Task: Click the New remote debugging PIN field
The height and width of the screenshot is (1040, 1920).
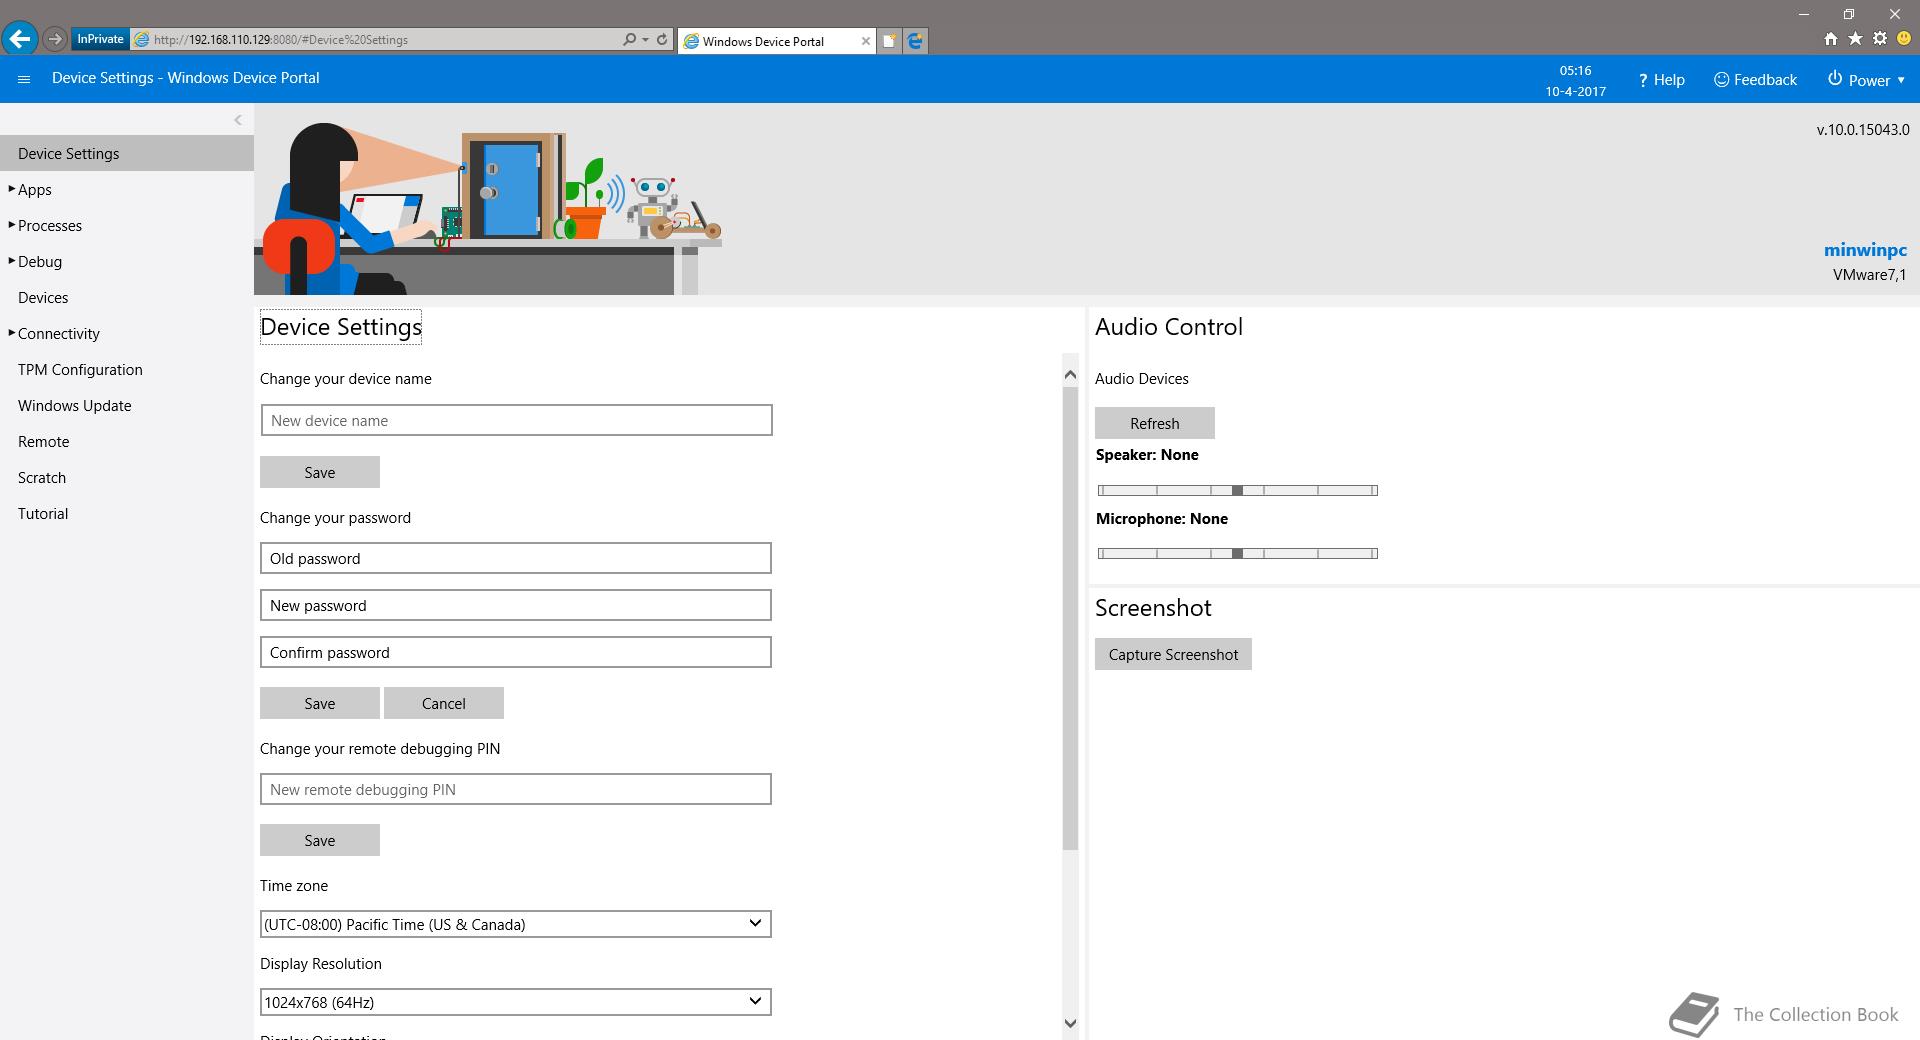Action: (516, 789)
